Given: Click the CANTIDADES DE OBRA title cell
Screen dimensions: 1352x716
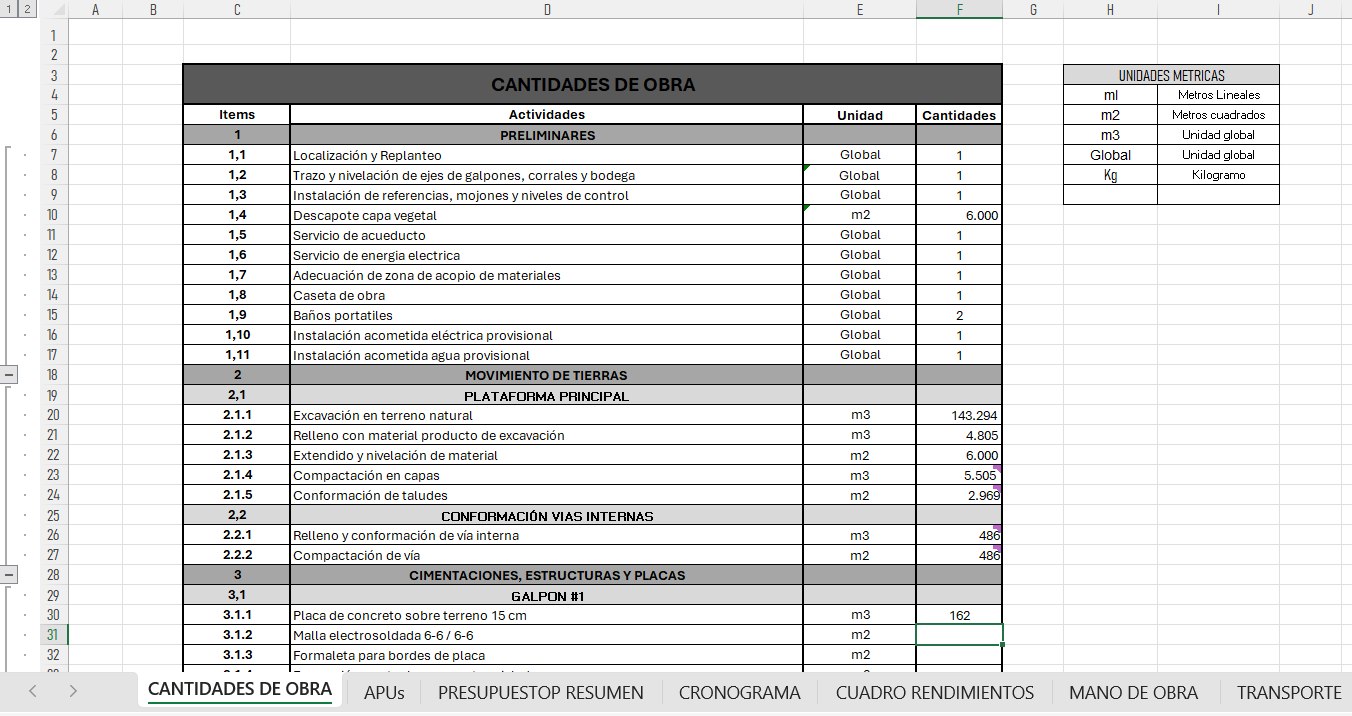Looking at the screenshot, I should click(592, 85).
